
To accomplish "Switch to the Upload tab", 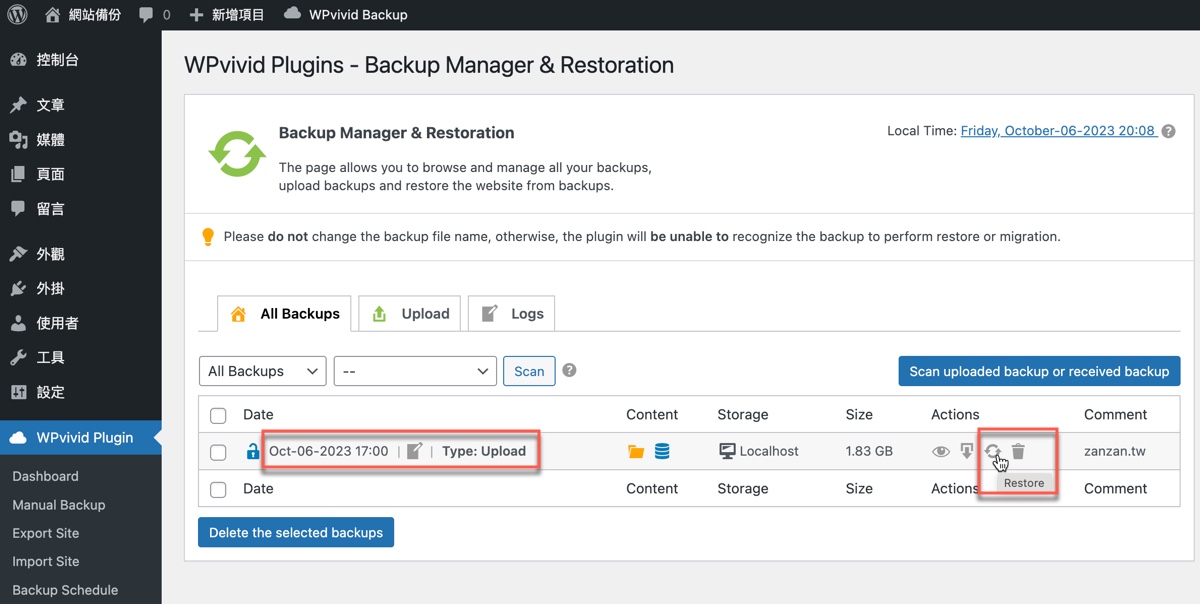I will 410,314.
